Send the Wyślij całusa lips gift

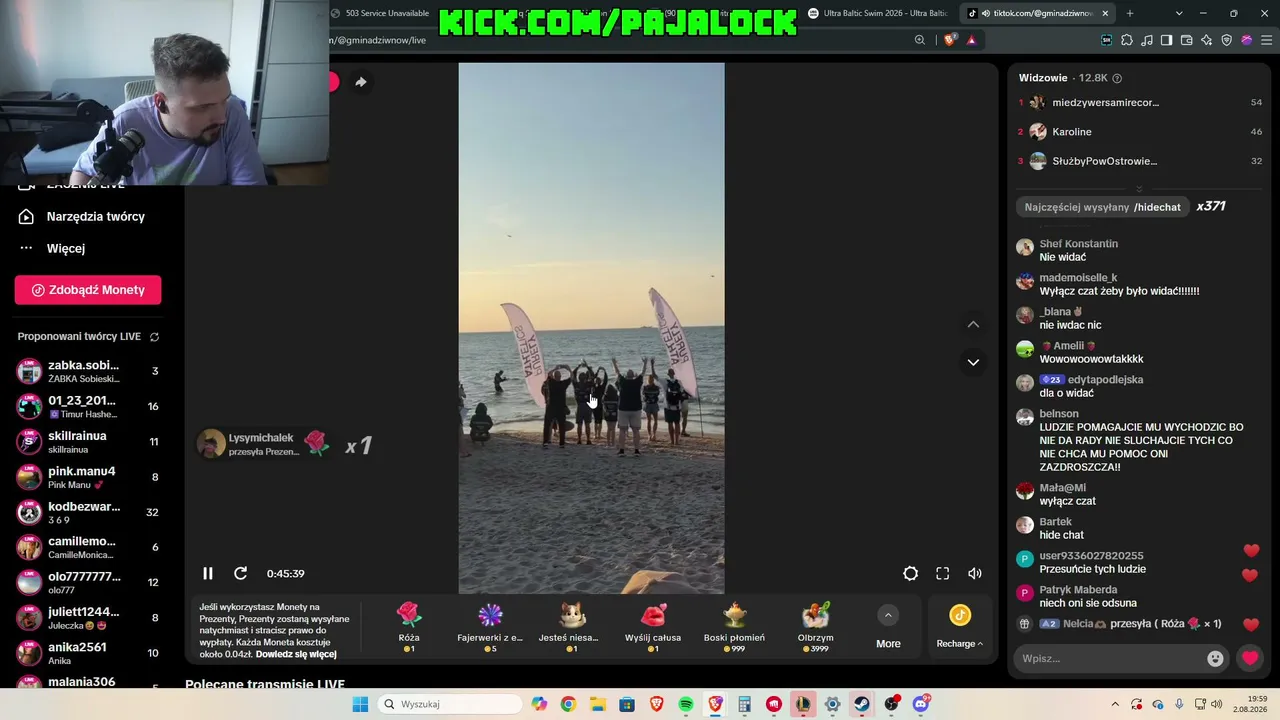pos(653,628)
